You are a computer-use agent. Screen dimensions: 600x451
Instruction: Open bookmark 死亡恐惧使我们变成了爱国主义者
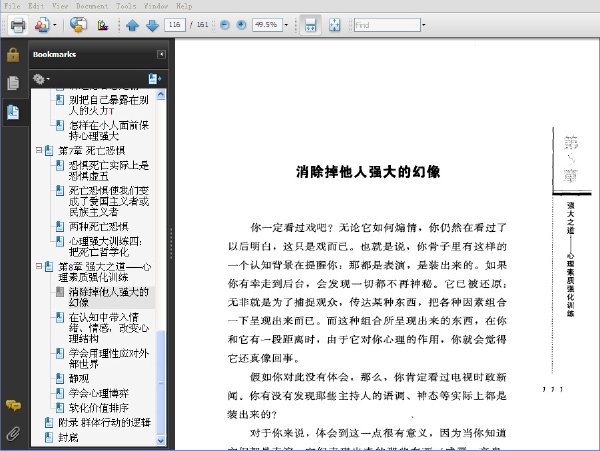(109, 201)
